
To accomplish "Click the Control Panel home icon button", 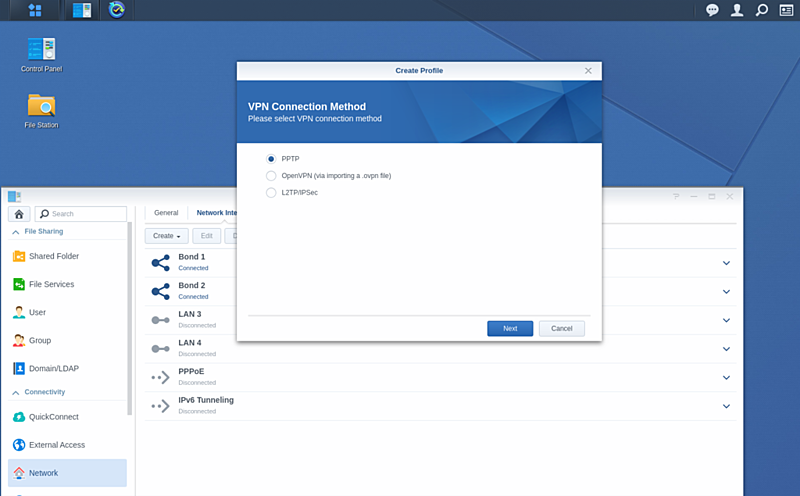I will [19, 214].
